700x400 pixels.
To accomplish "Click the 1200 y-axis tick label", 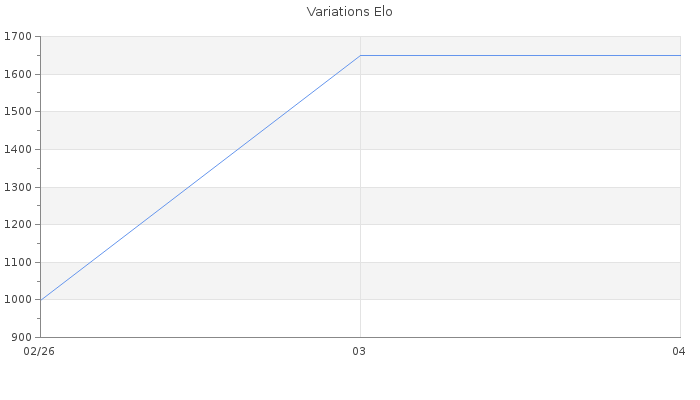I will click(x=19, y=224).
